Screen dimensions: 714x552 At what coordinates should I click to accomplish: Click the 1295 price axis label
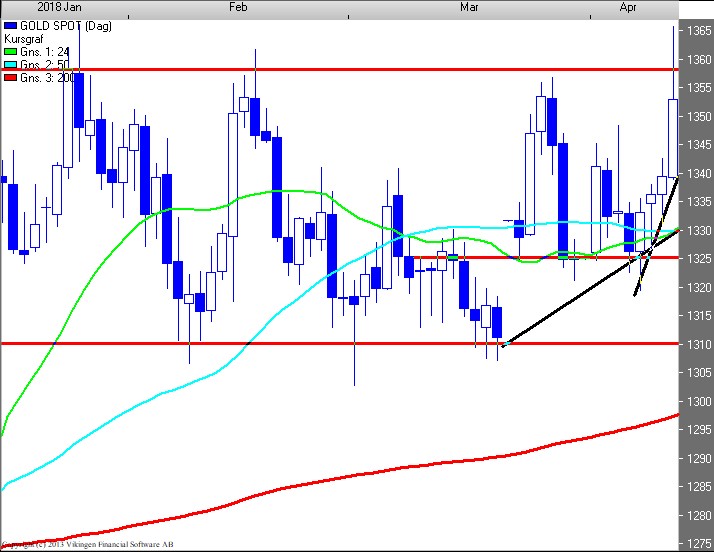coord(698,430)
